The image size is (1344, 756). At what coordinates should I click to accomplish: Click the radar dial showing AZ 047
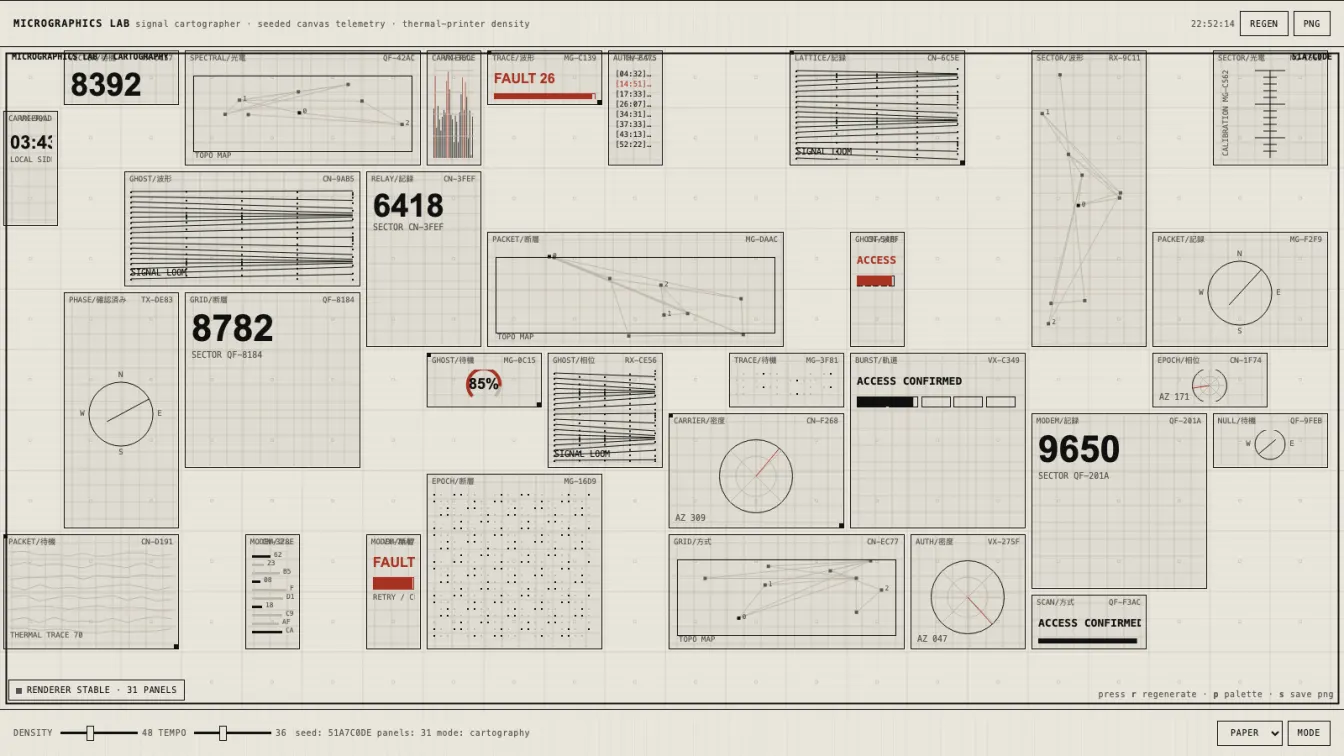967,597
